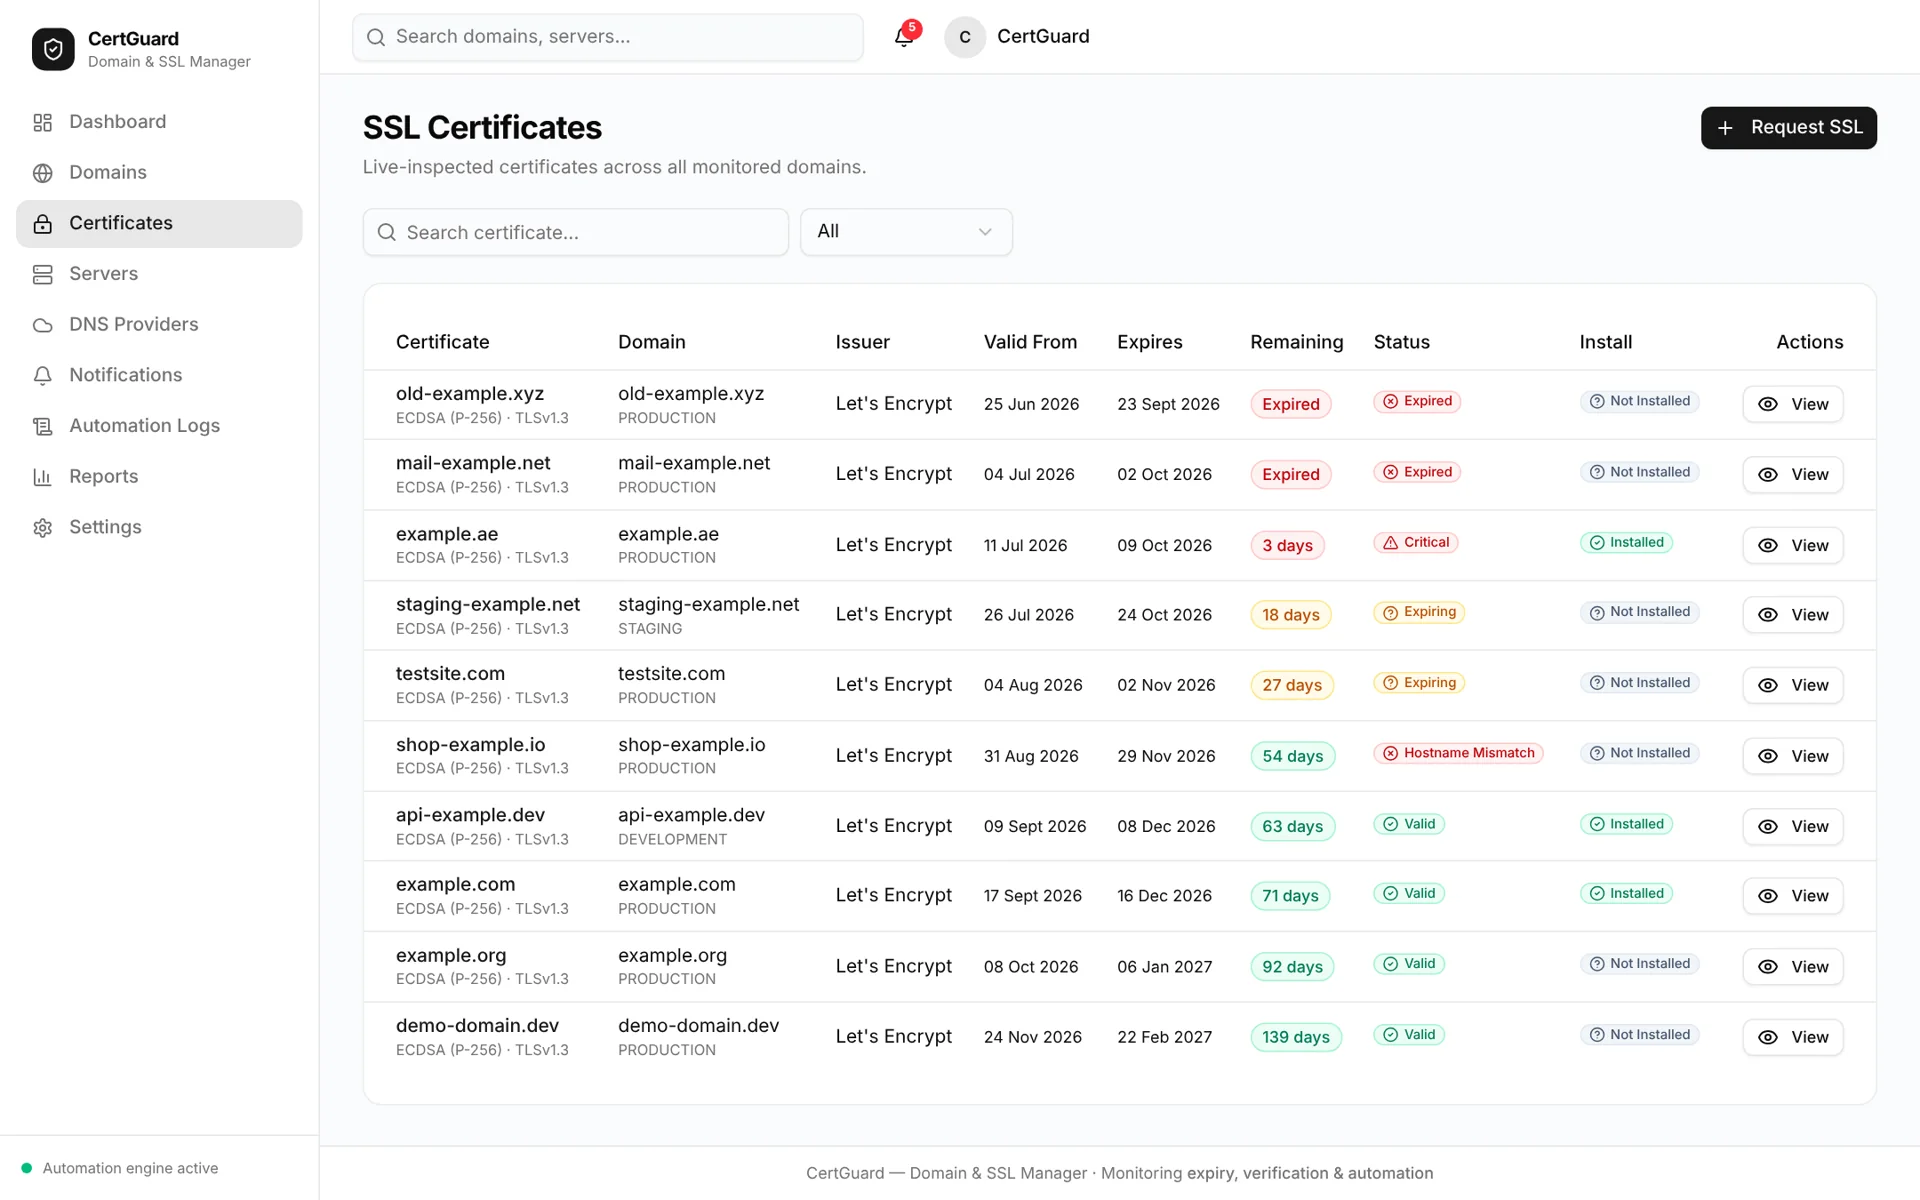Screen dimensions: 1920x1200
Task: Click the STAGING label under staging-example.net
Action: (650, 629)
